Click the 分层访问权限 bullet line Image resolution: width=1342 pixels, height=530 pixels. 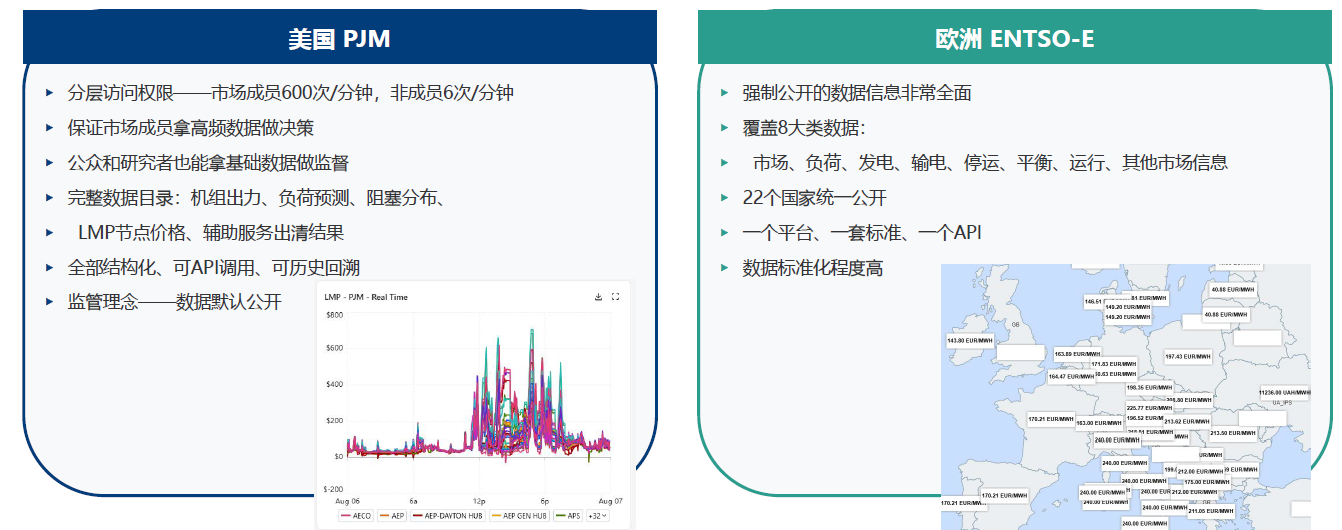290,93
